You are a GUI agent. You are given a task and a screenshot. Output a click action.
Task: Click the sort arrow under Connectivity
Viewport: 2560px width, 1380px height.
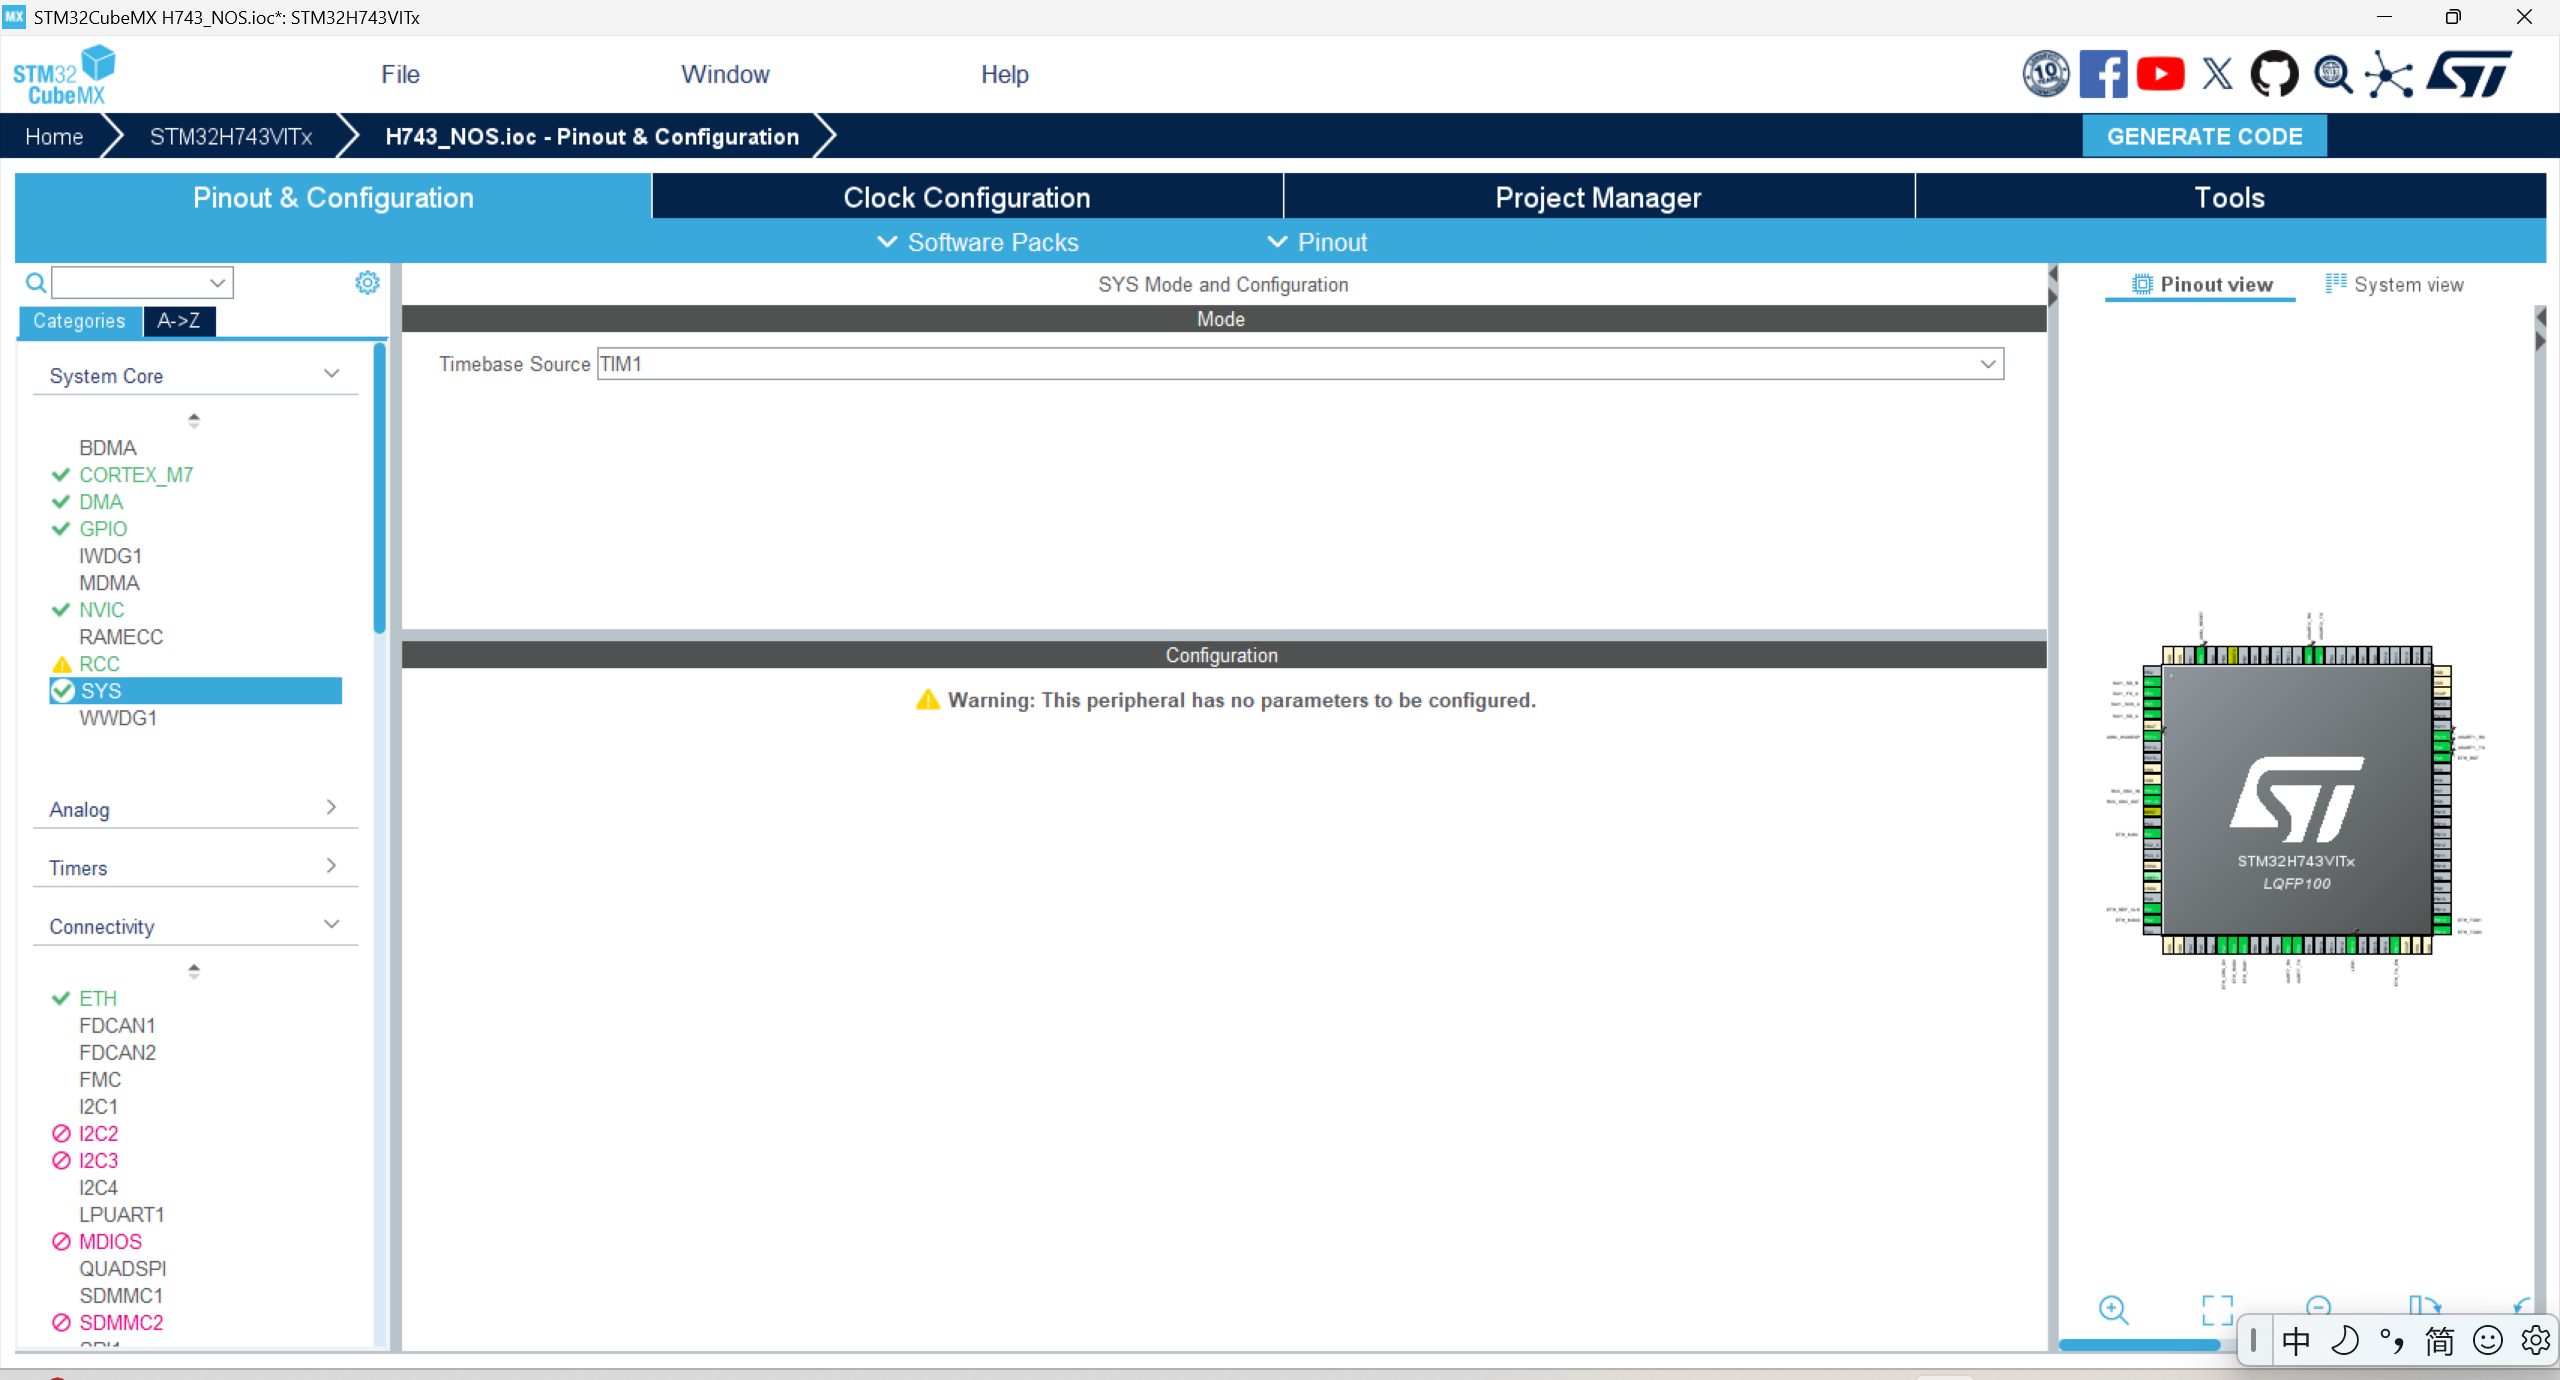194,970
